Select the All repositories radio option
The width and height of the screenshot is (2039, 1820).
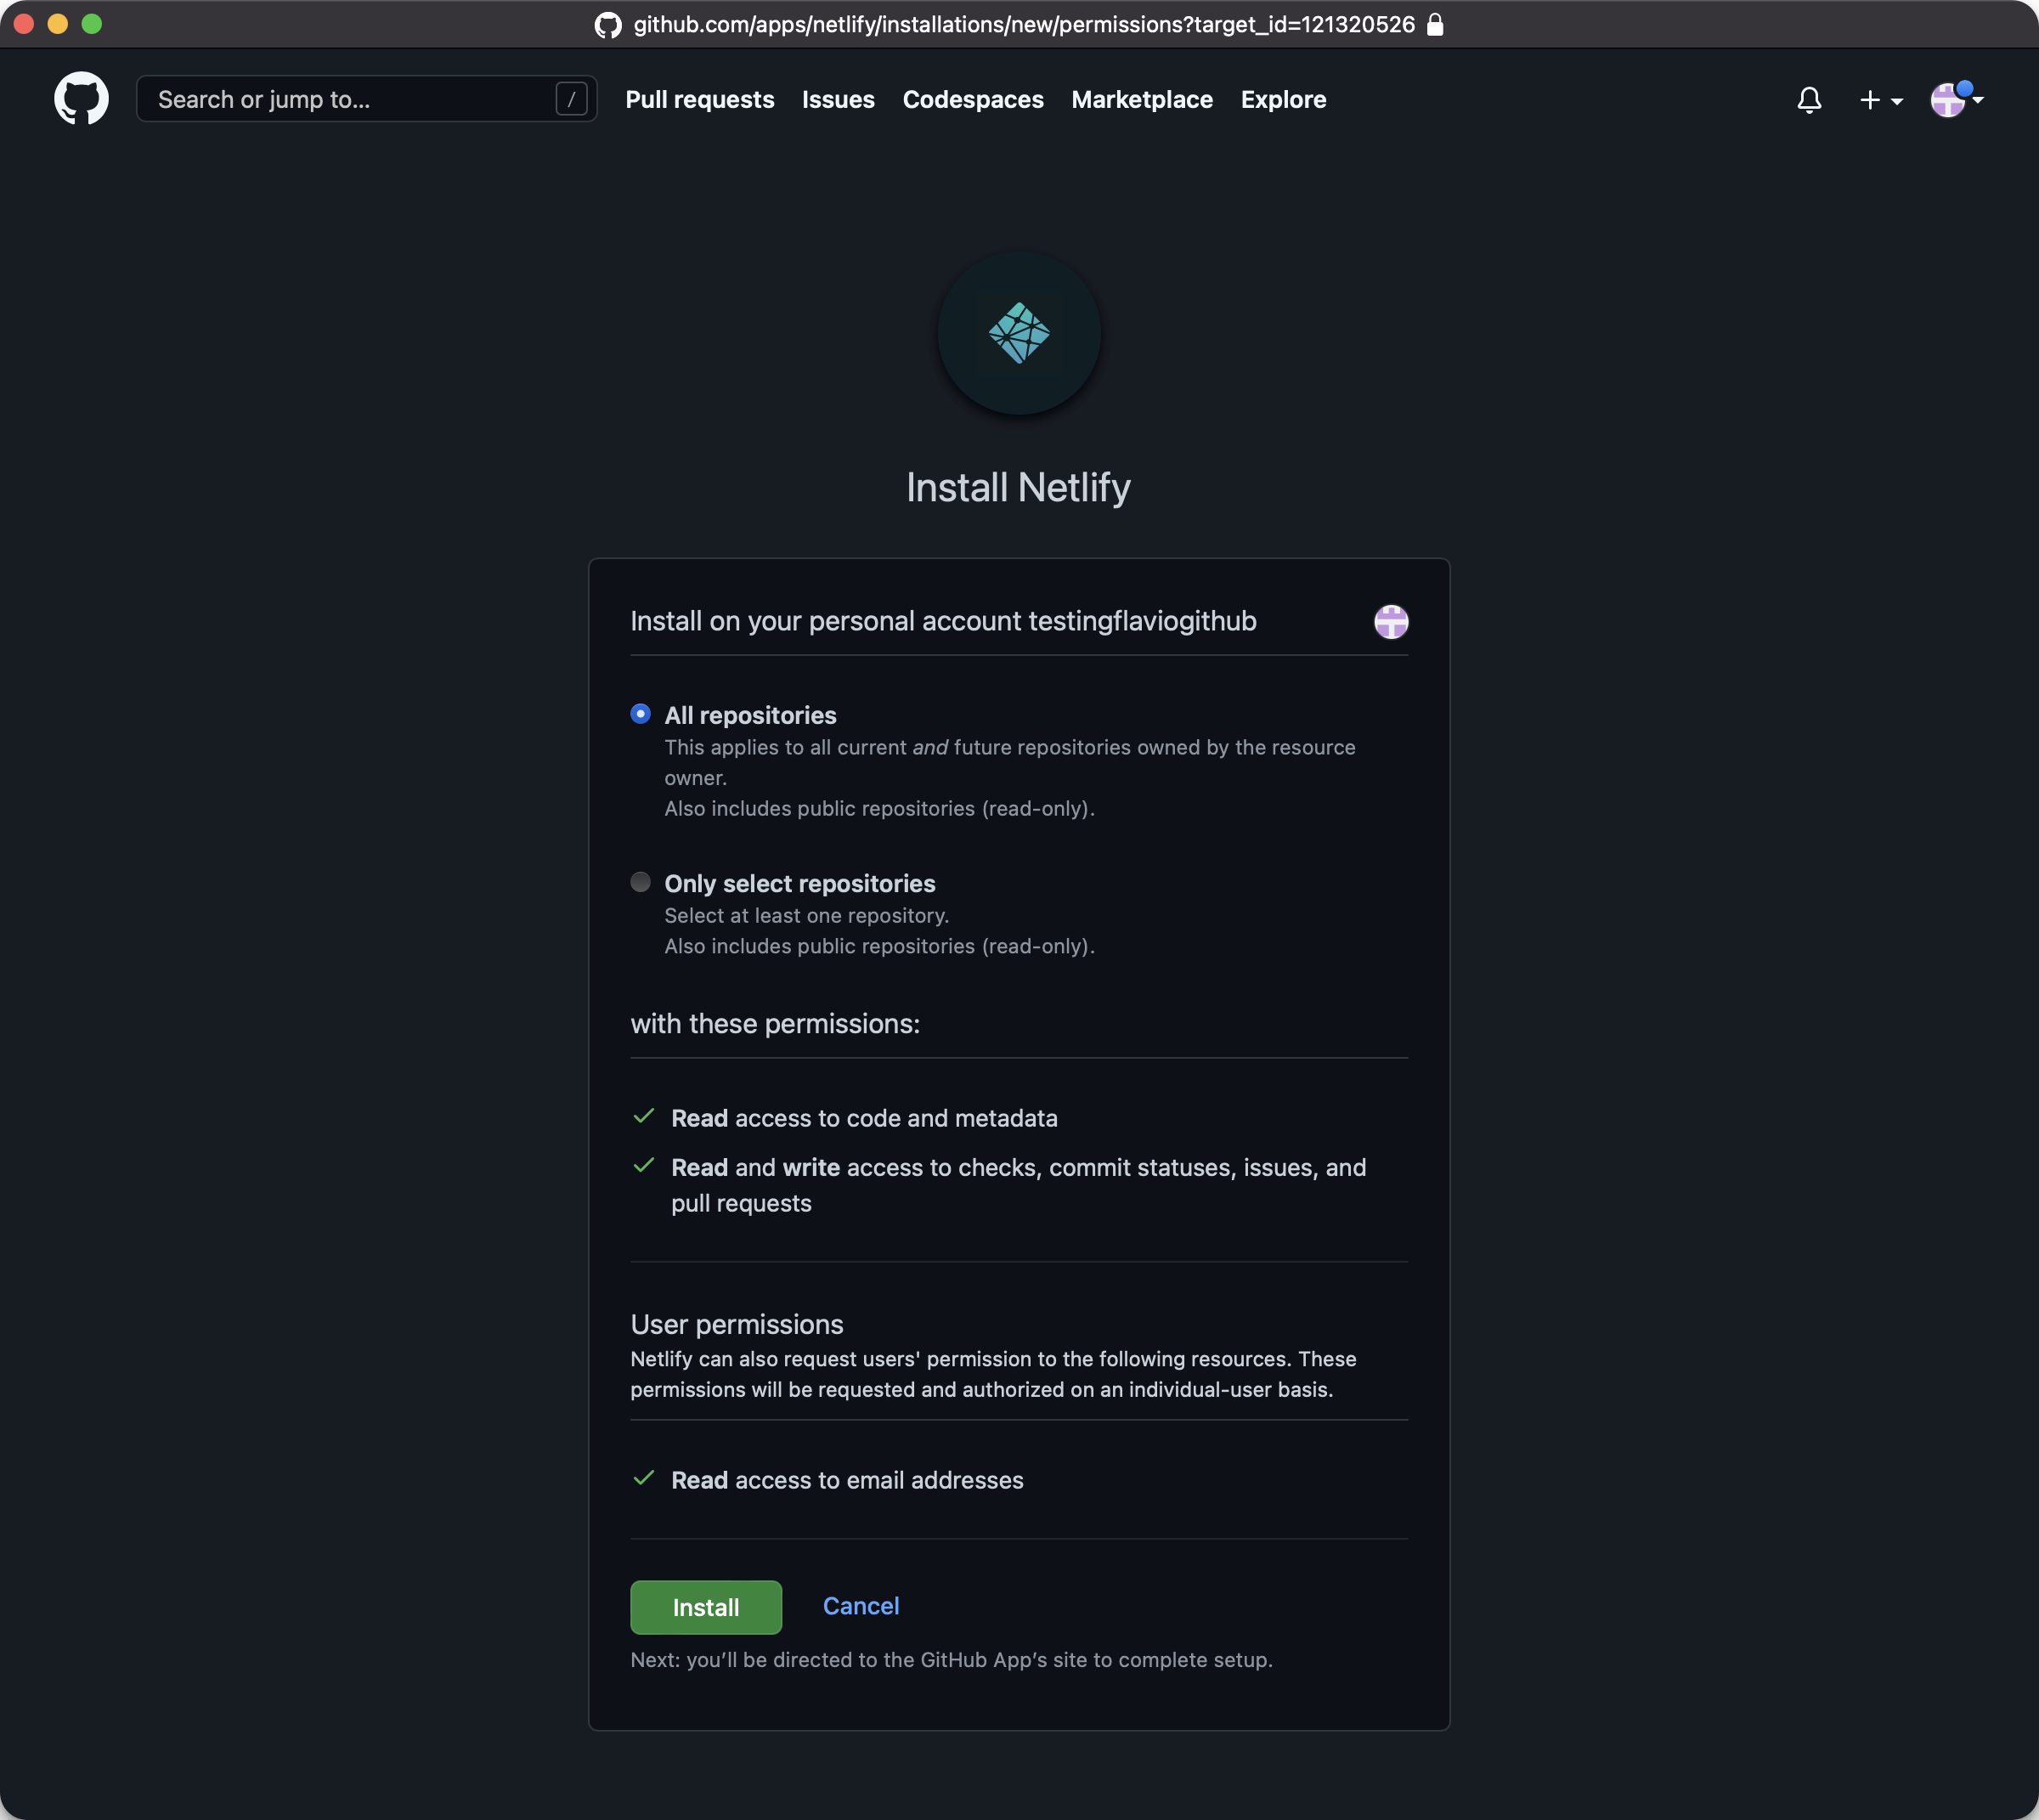640,714
